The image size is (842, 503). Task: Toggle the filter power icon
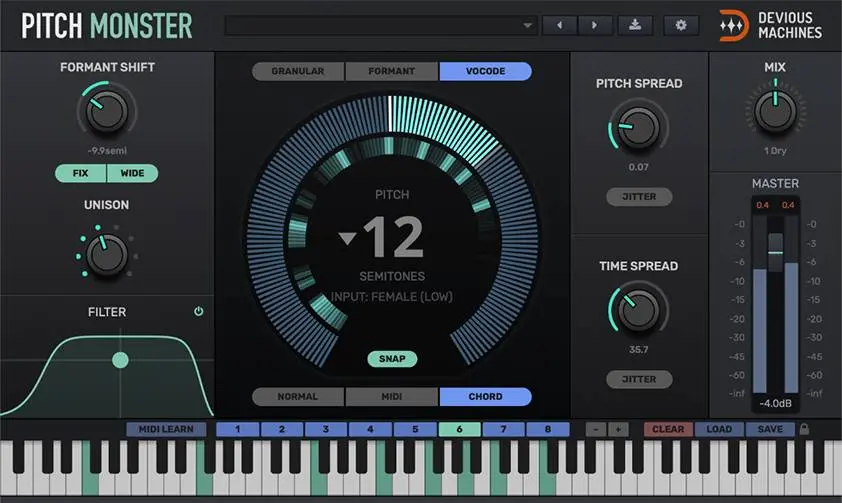pos(199,311)
